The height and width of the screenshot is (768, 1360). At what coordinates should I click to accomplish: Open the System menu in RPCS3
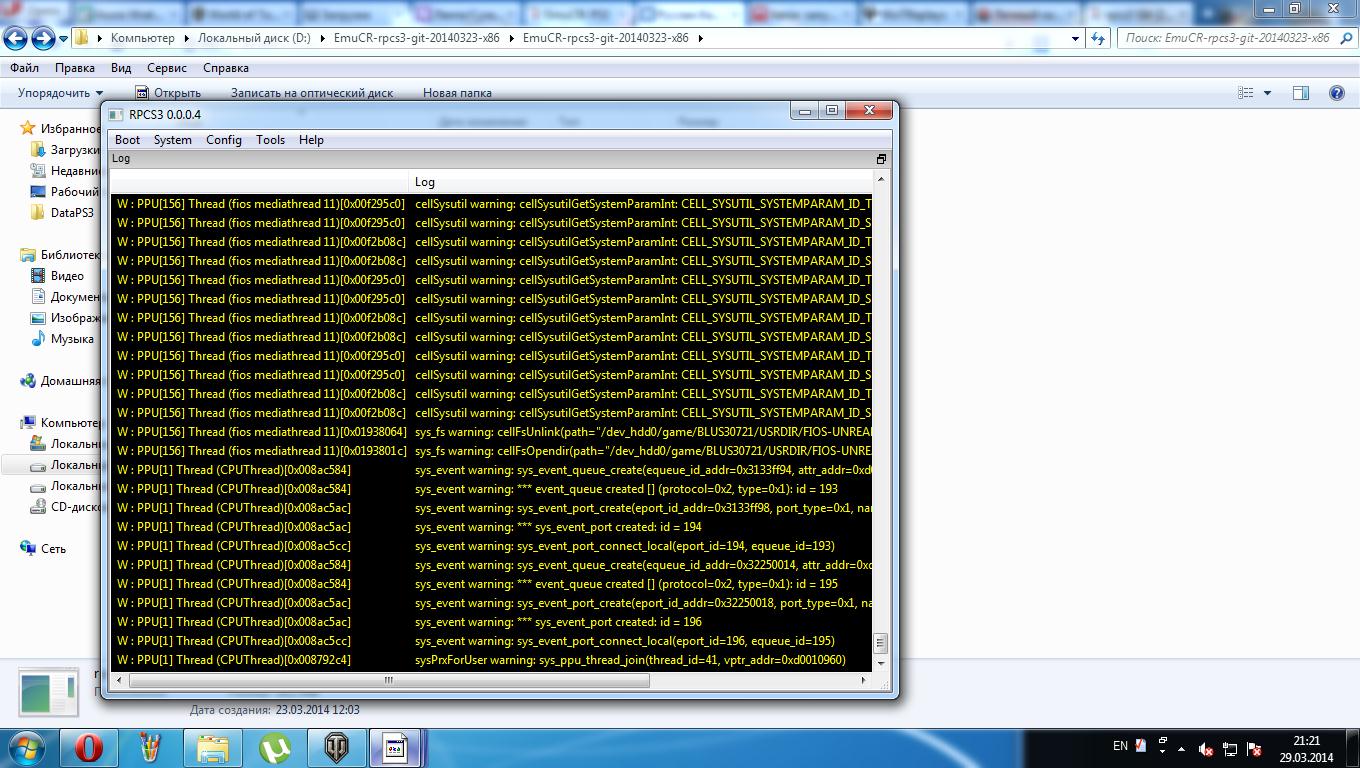point(172,140)
